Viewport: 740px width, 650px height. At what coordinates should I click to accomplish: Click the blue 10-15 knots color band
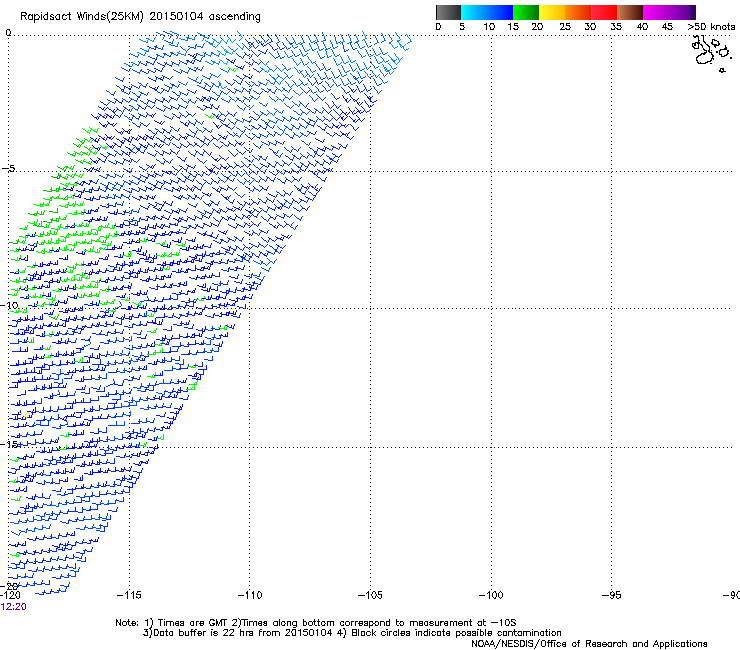pos(500,12)
